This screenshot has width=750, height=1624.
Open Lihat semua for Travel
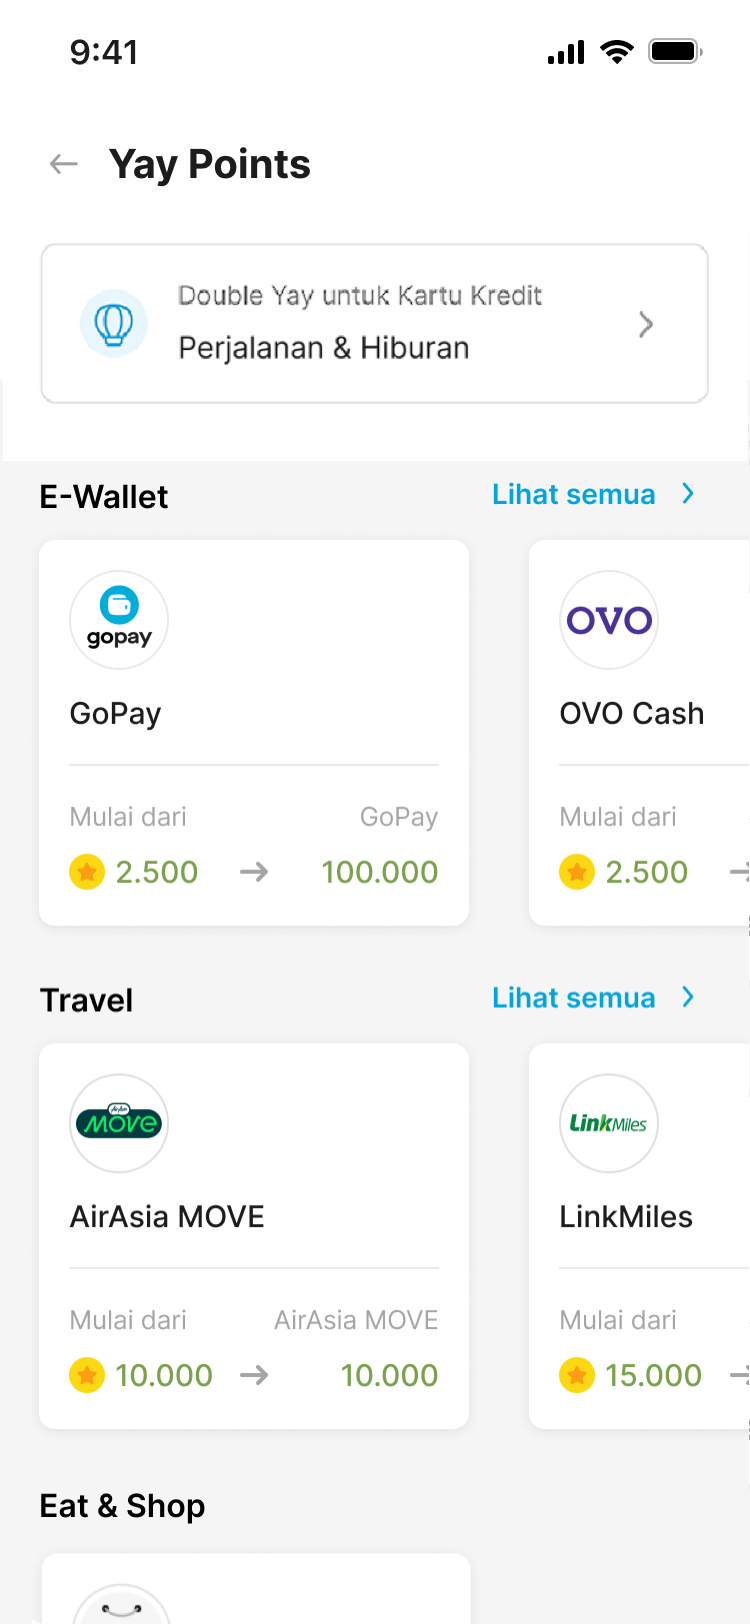point(574,997)
